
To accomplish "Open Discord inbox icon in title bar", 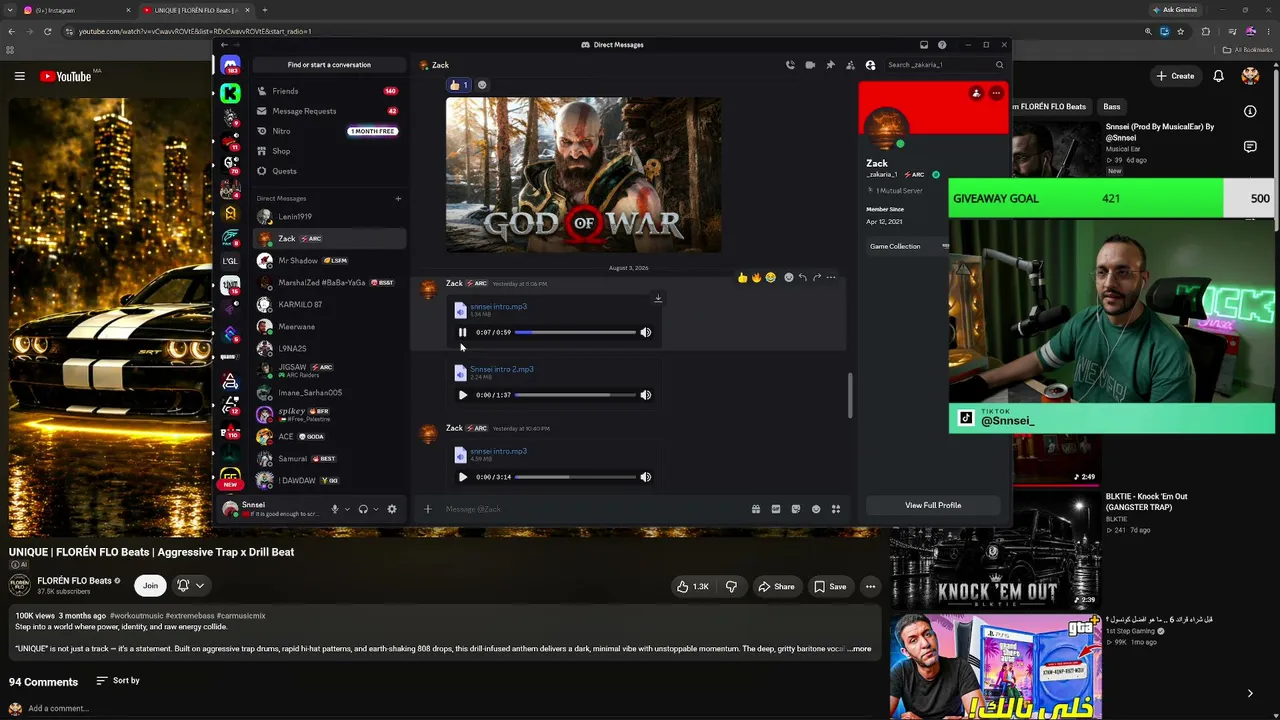I will pyautogui.click(x=923, y=45).
